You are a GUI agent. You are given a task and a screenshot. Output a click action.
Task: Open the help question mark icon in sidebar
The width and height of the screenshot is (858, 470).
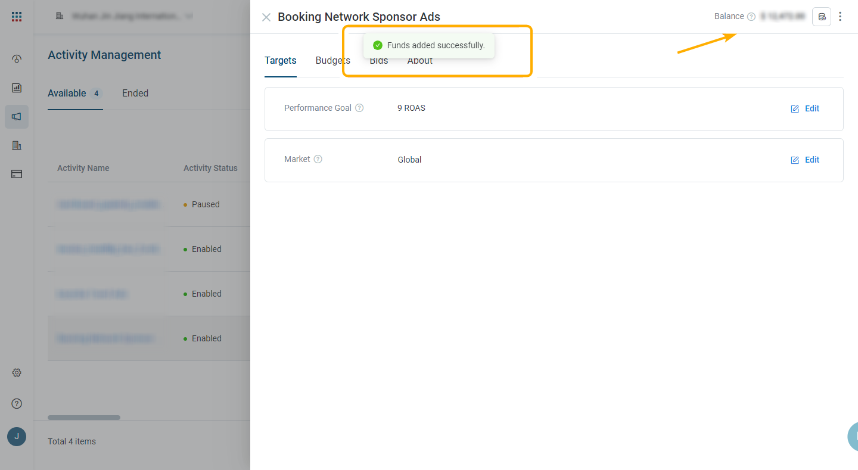tap(16, 404)
